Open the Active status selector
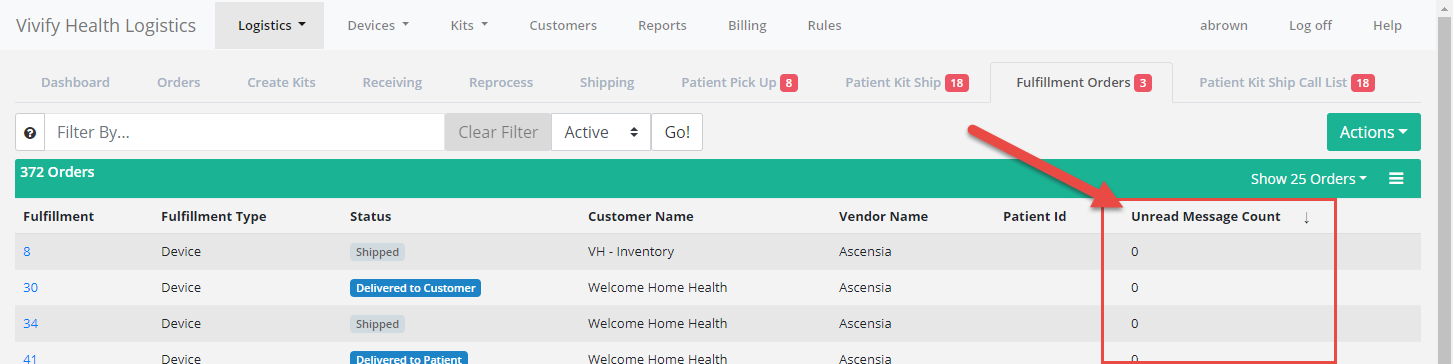The width and height of the screenshot is (1453, 364). tap(601, 132)
